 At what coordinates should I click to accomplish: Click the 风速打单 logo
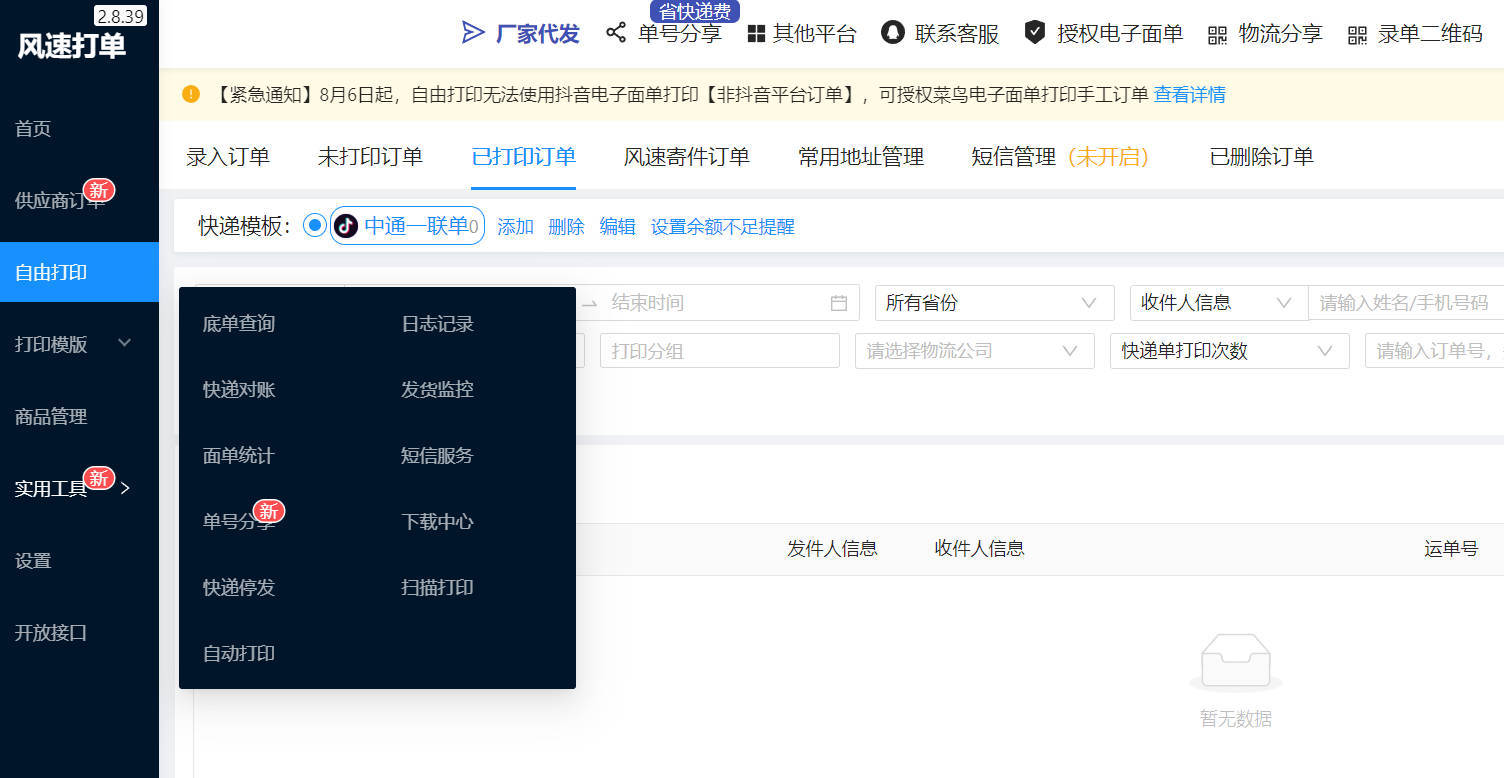click(72, 46)
